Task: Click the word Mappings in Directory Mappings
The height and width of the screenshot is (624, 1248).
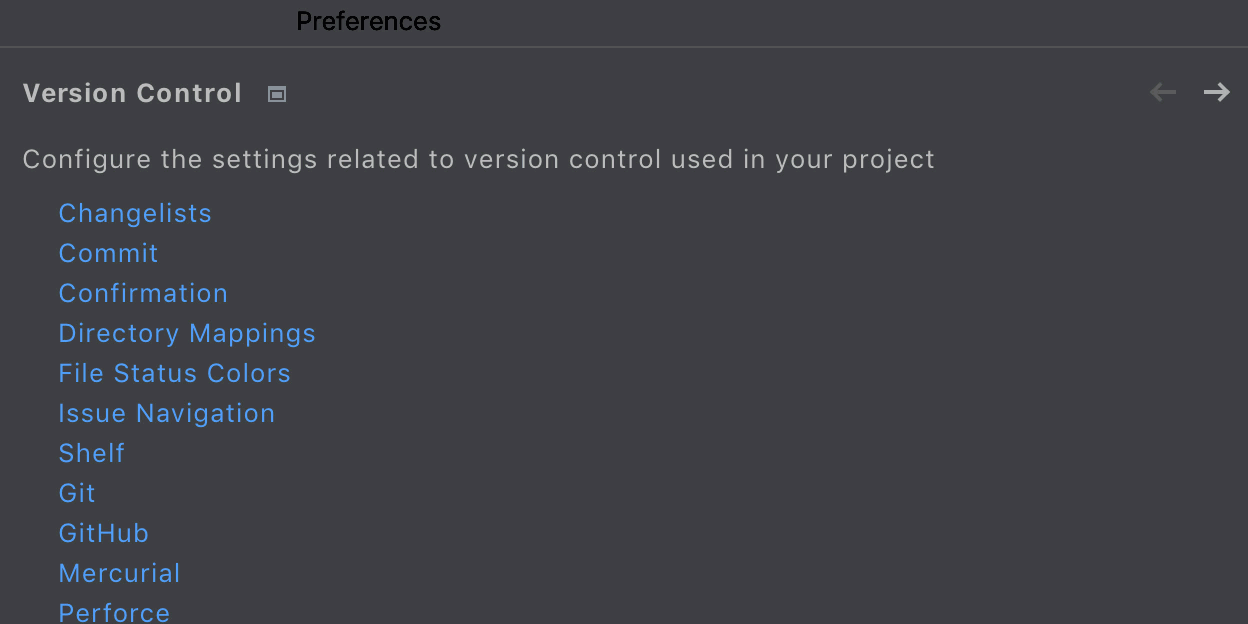Action: (252, 333)
